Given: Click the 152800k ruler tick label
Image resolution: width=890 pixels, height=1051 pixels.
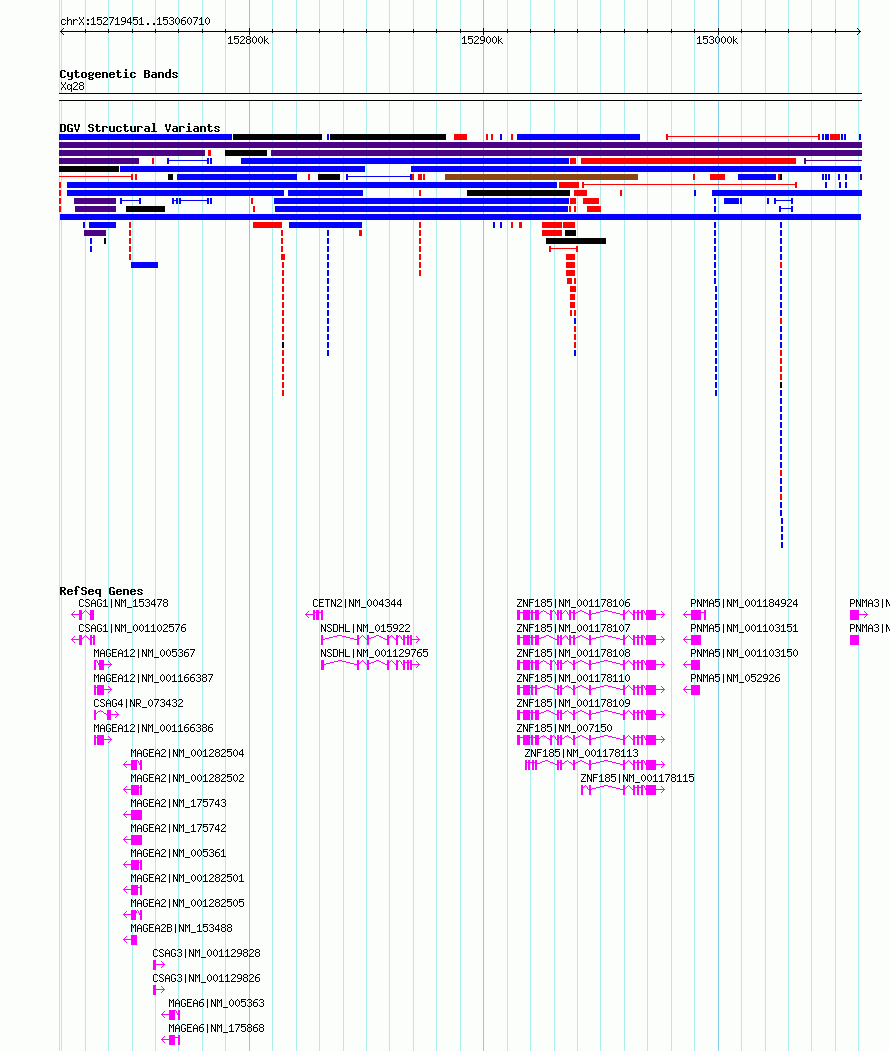Looking at the screenshot, I should [x=248, y=40].
